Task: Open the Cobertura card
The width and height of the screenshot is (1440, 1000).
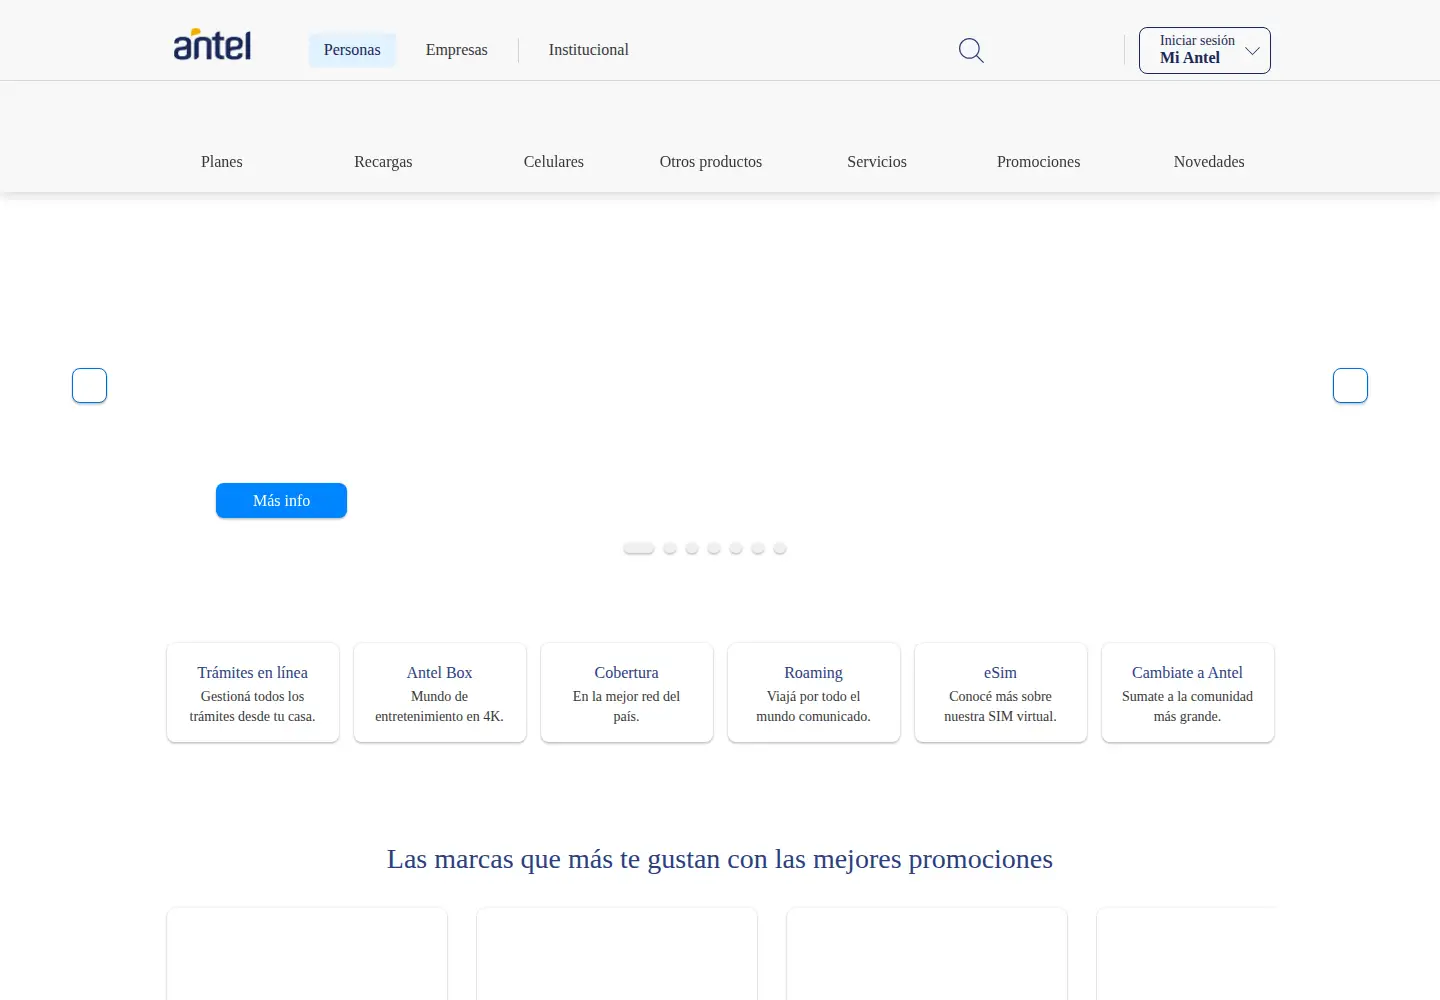Action: tap(627, 693)
